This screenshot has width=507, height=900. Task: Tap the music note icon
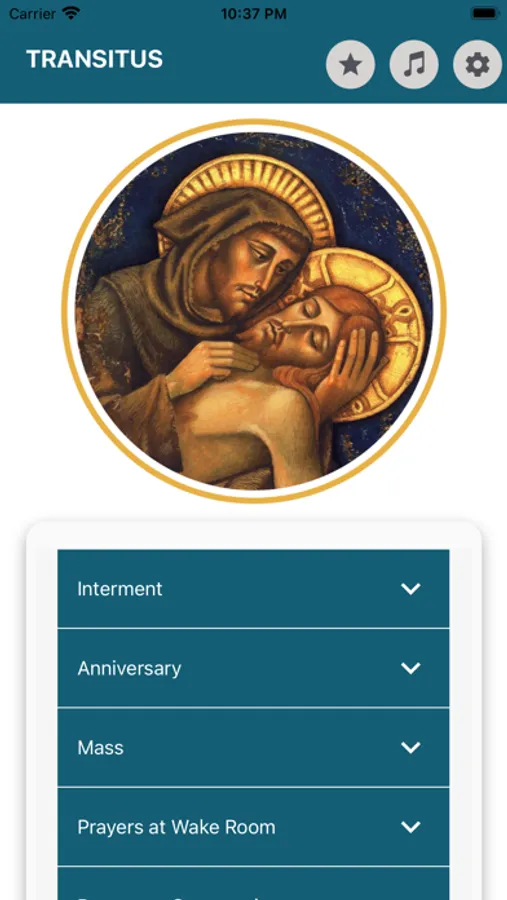click(414, 65)
